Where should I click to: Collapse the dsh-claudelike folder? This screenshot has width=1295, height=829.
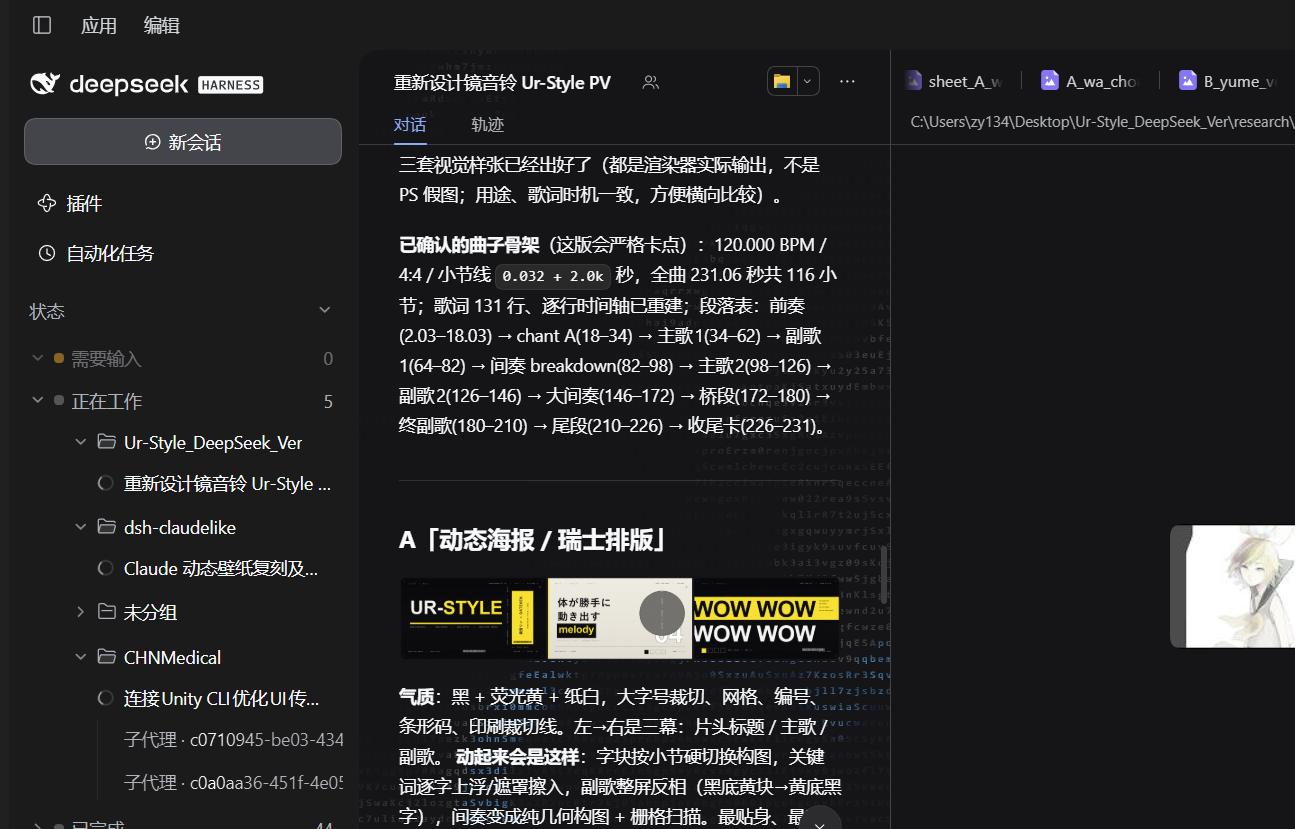(x=81, y=527)
